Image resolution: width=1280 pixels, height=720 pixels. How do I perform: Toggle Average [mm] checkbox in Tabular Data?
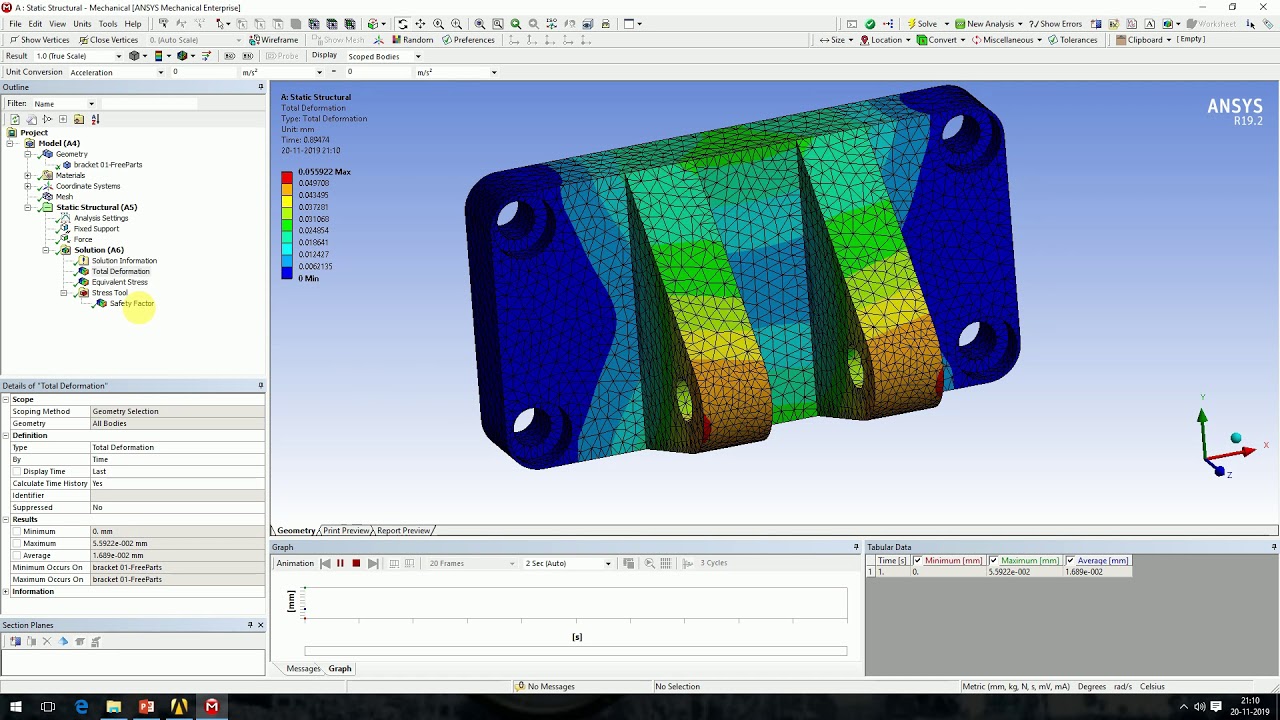1071,561
